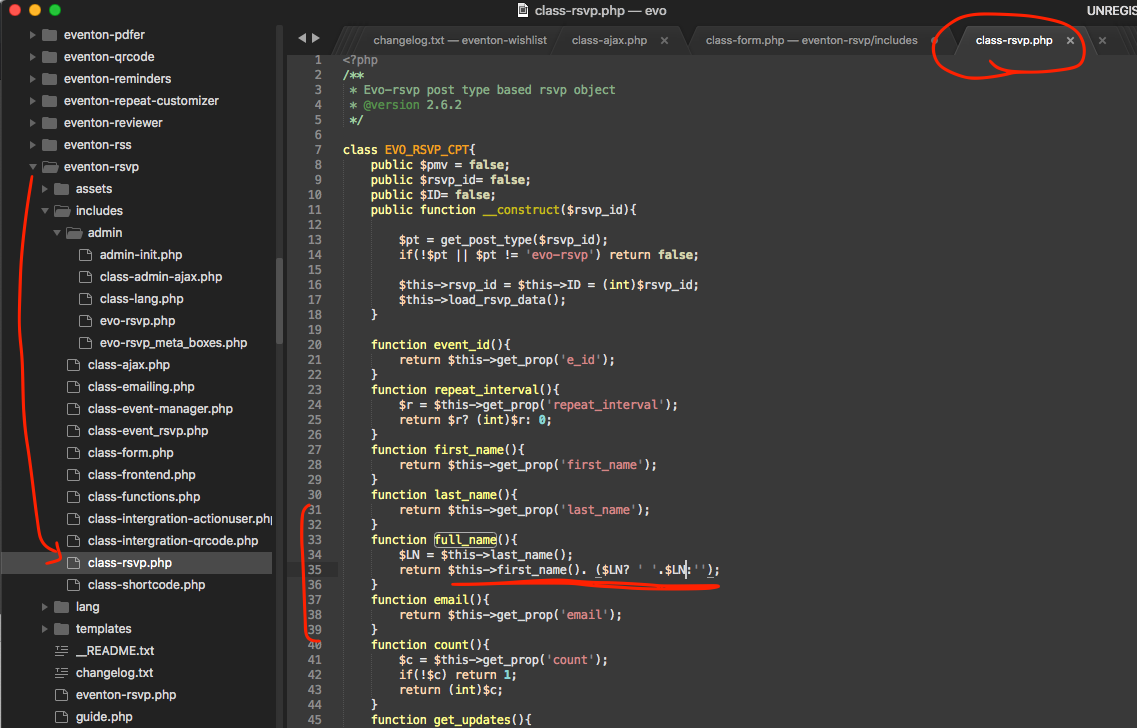Expand the lang folder
This screenshot has width=1137, height=728.
click(x=45, y=607)
